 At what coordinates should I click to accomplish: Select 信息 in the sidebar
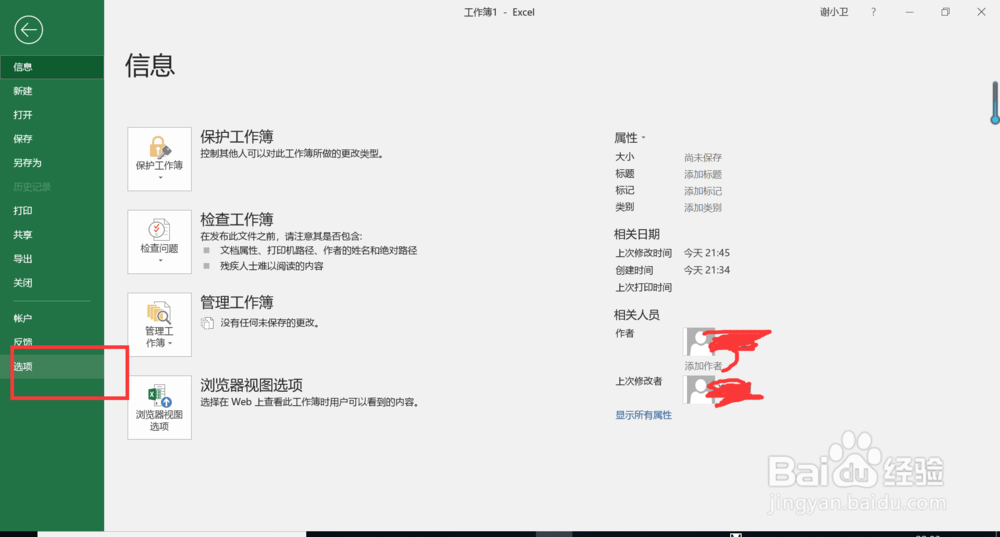(x=52, y=67)
